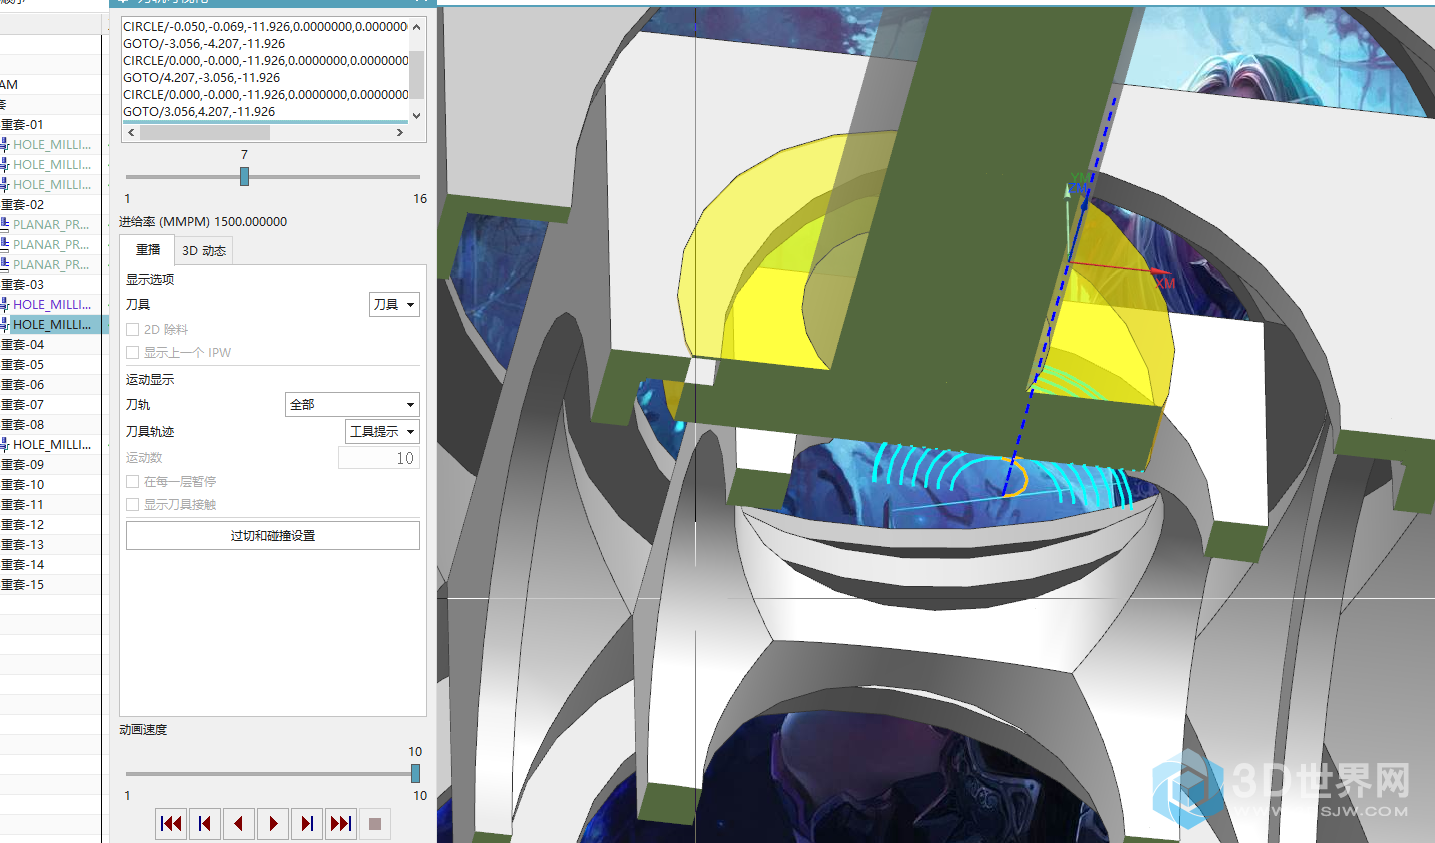Switch to the 3D 动态 tab

[204, 250]
